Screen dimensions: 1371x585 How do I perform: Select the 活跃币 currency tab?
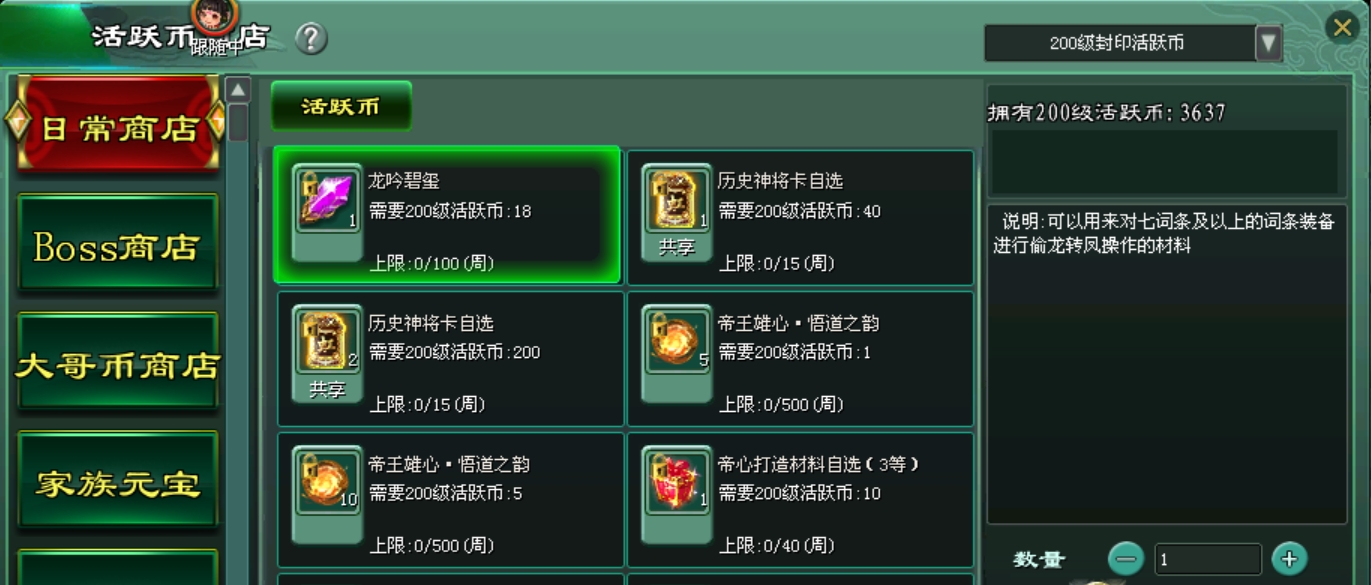coord(341,106)
